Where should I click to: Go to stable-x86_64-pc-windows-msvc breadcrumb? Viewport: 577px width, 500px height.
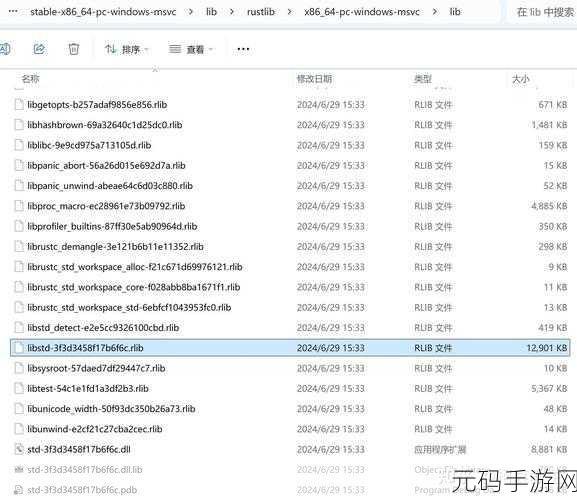[x=103, y=12]
